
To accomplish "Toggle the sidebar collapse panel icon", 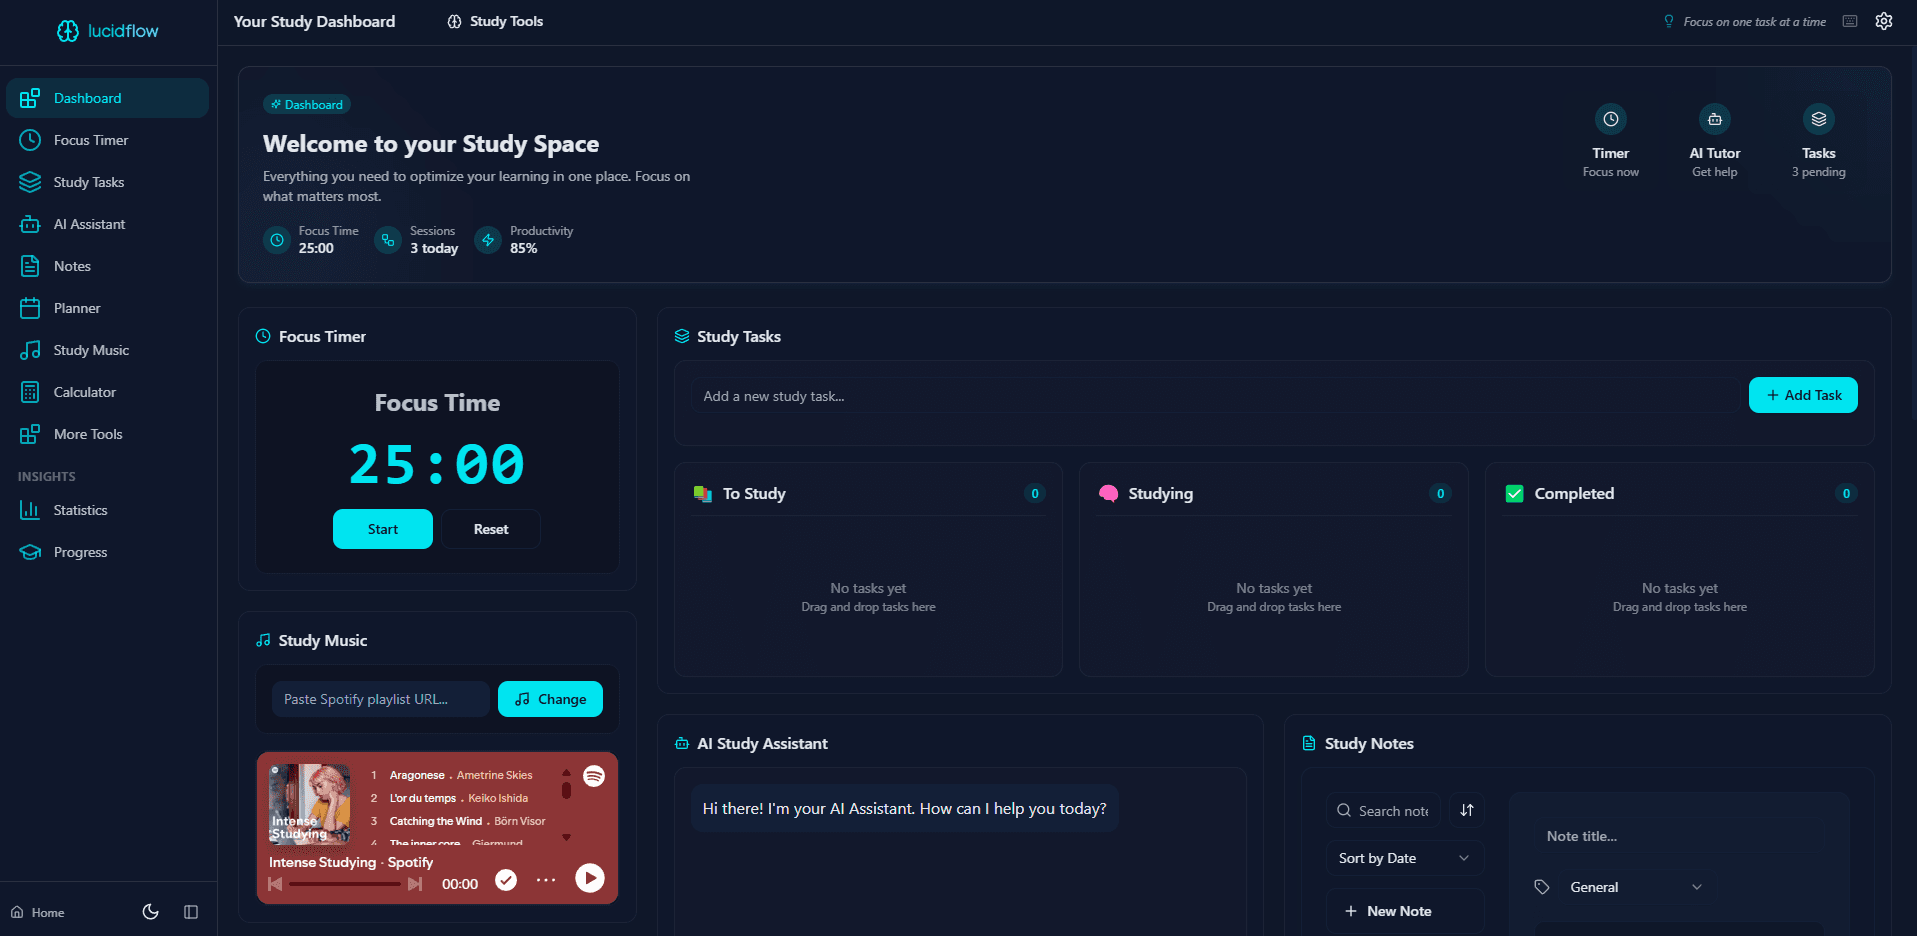I will [191, 912].
